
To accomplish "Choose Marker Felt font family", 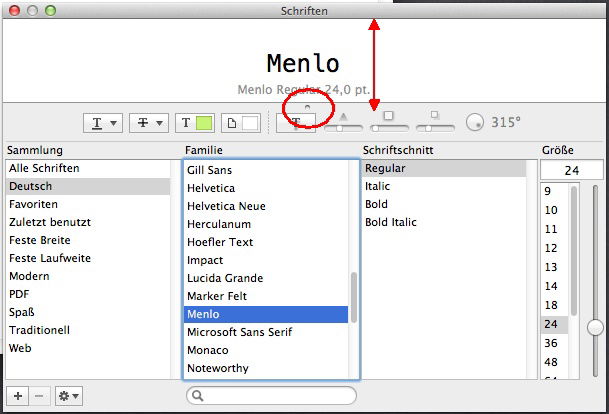I will (x=266, y=296).
